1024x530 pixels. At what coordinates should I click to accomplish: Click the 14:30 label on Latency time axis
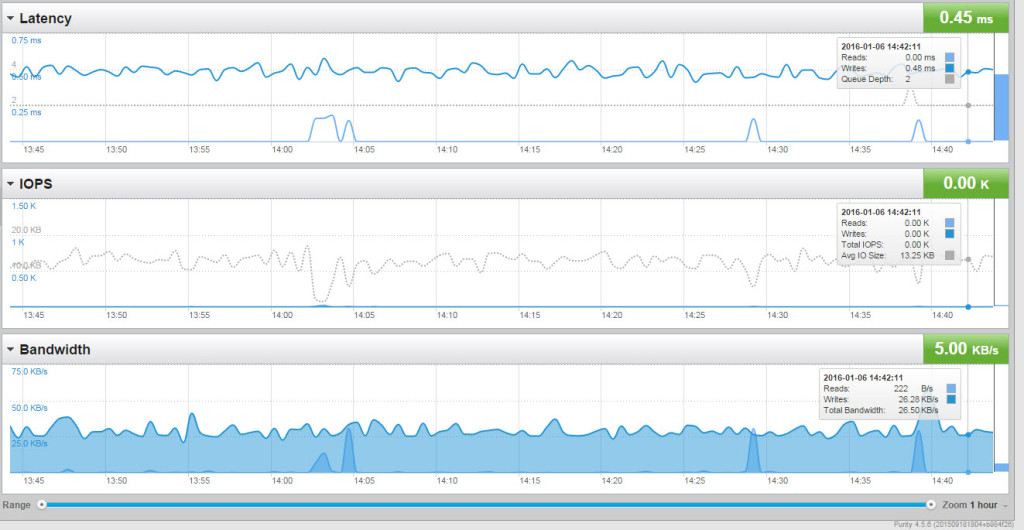click(x=777, y=149)
